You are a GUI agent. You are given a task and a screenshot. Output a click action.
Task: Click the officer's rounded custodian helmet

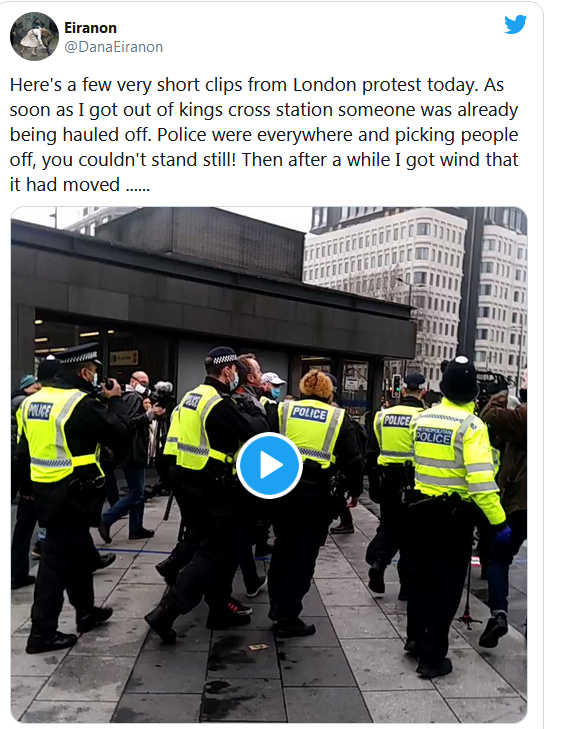(x=460, y=379)
